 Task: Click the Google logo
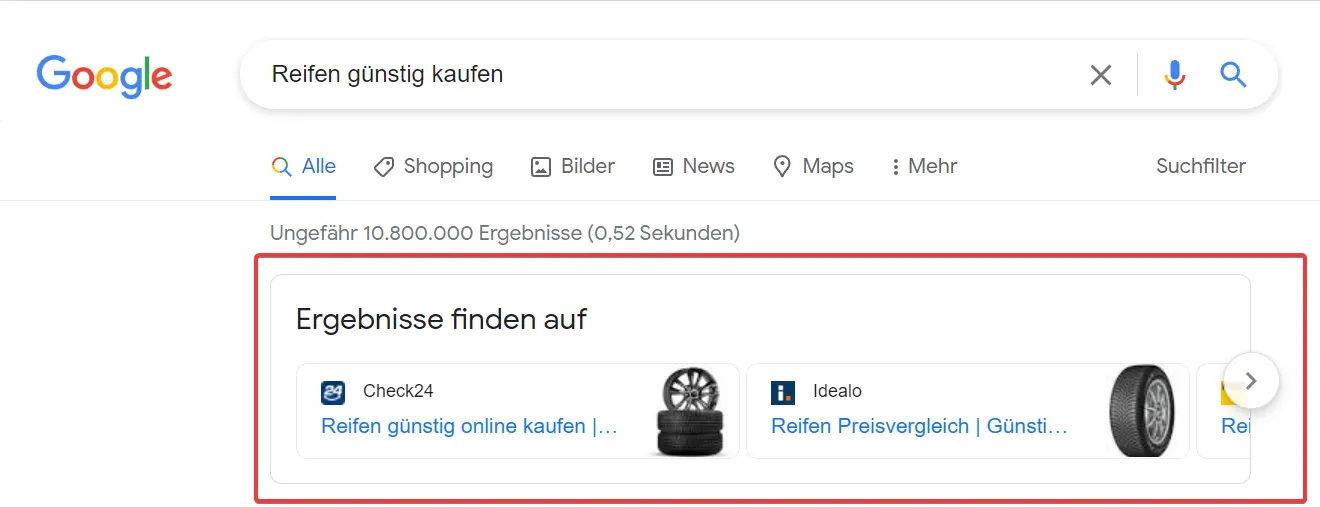click(105, 76)
